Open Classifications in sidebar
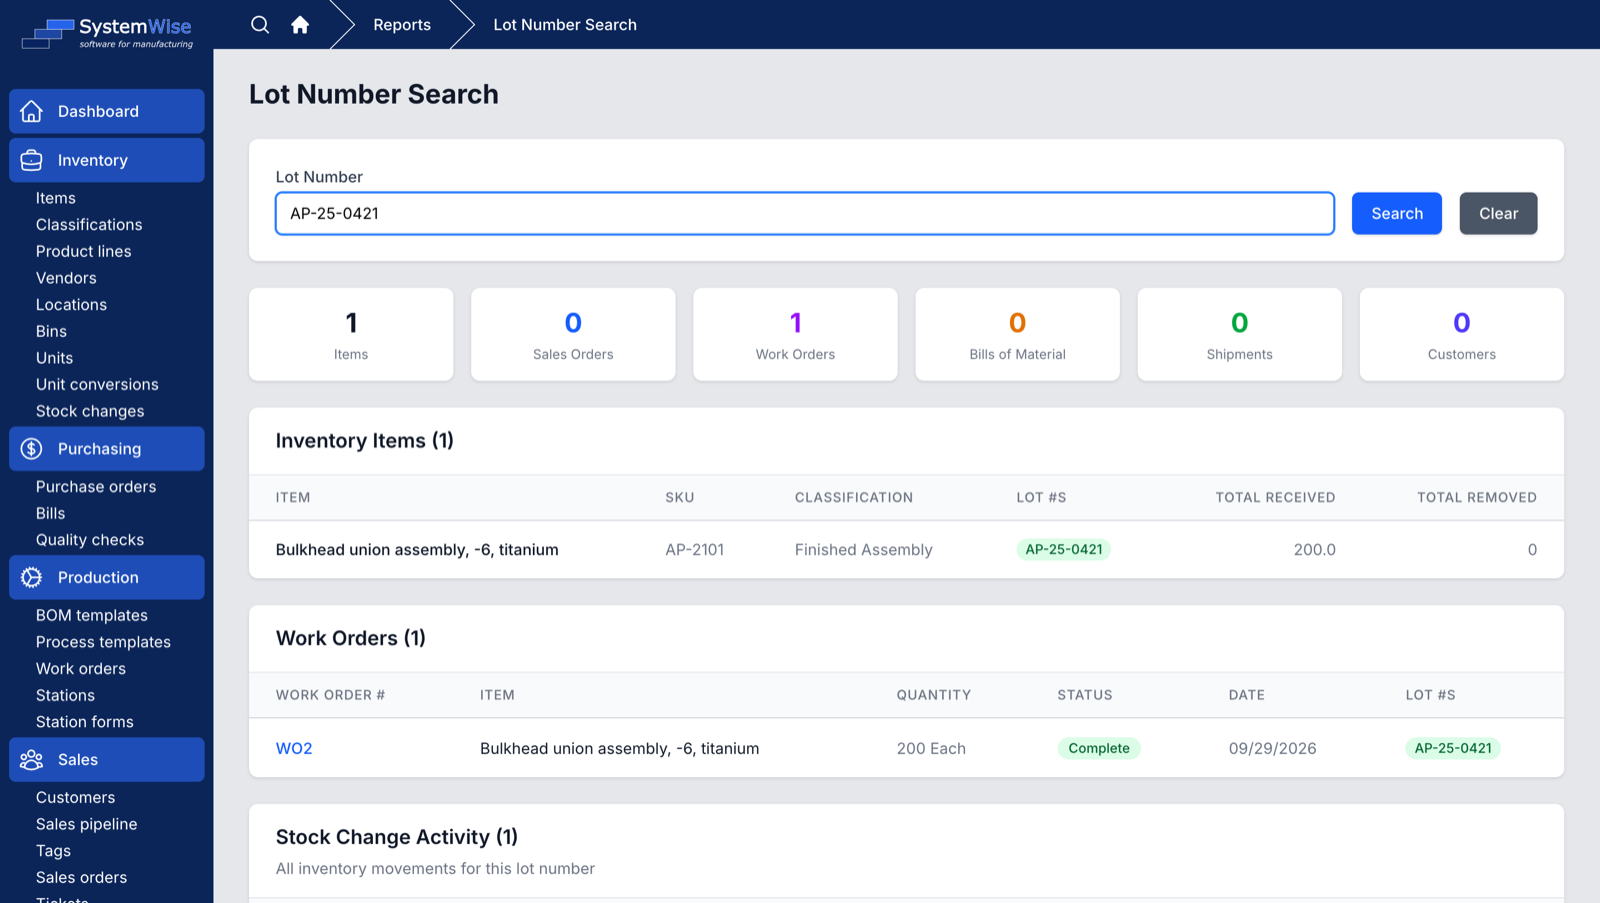The width and height of the screenshot is (1600, 903). pyautogui.click(x=89, y=225)
